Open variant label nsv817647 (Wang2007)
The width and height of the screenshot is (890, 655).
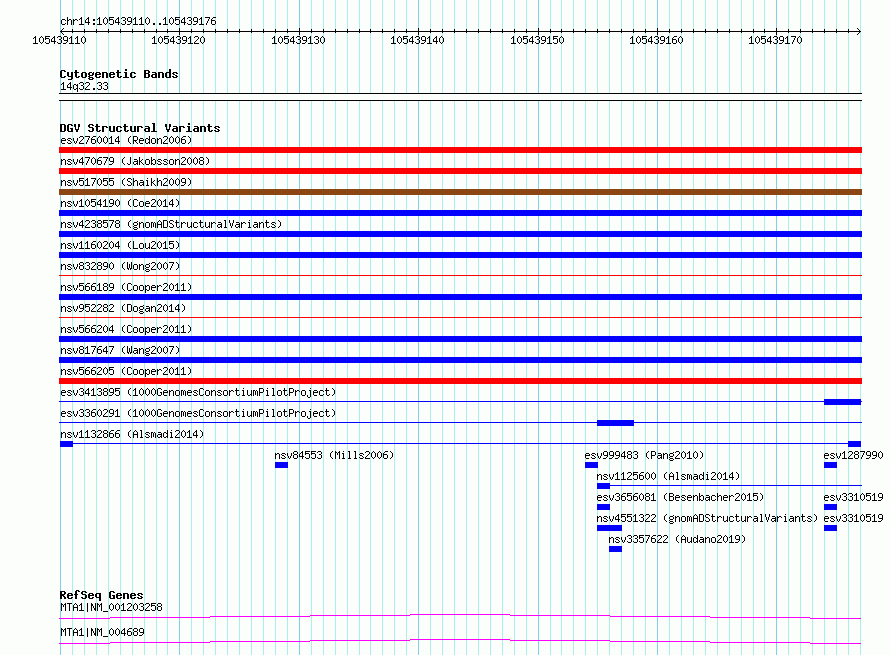120,350
